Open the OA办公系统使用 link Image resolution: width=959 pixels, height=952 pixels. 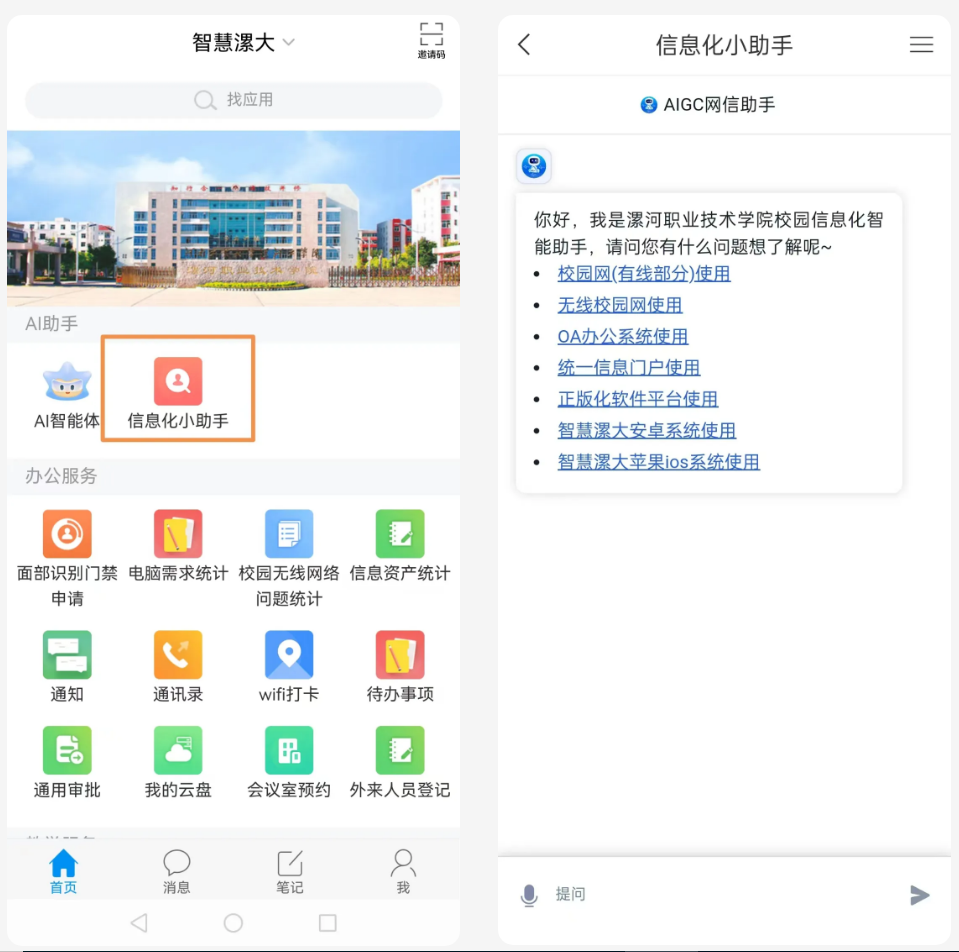click(x=623, y=336)
